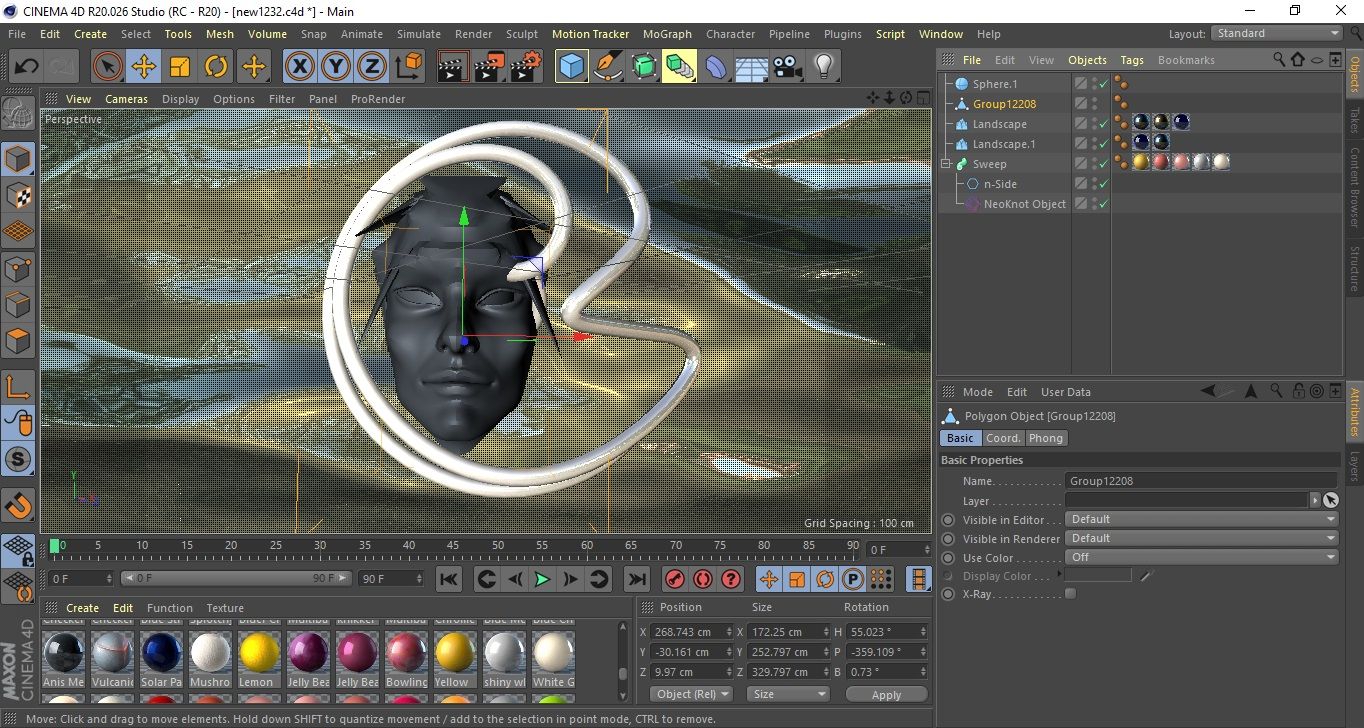Open Edit Render Settings gear clapperboard
This screenshot has height=728, width=1364.
point(526,67)
